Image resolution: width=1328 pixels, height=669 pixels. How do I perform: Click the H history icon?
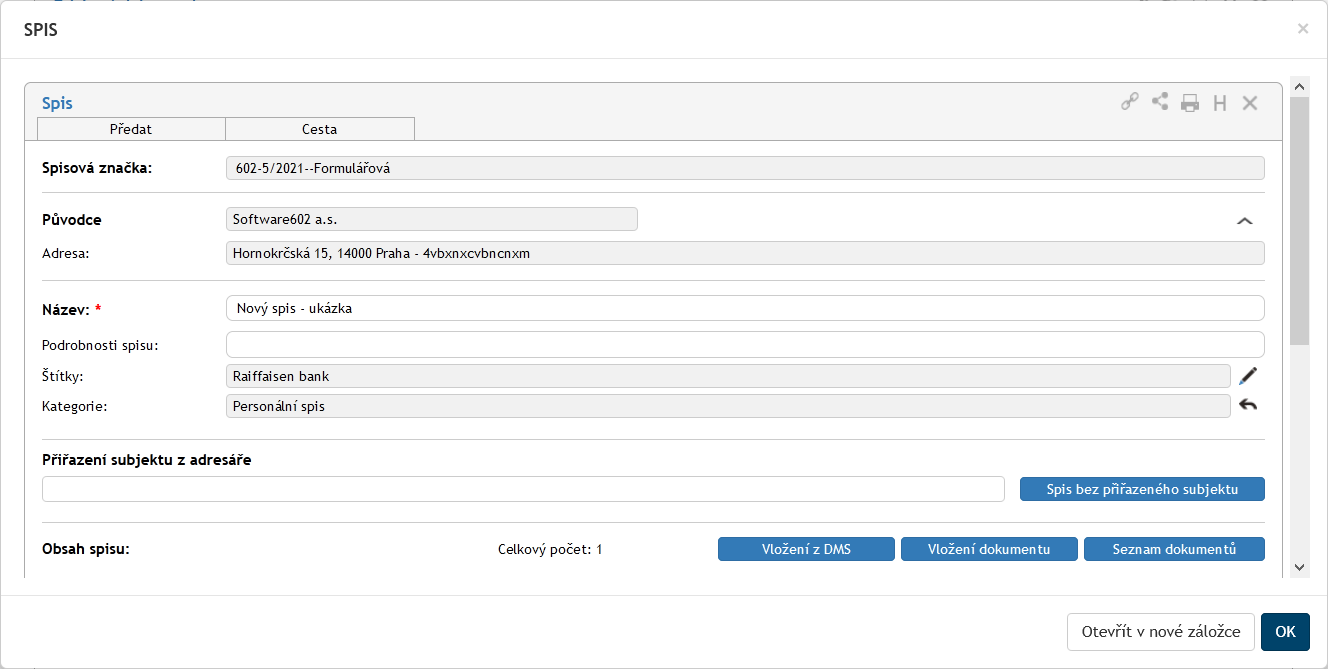[1220, 103]
